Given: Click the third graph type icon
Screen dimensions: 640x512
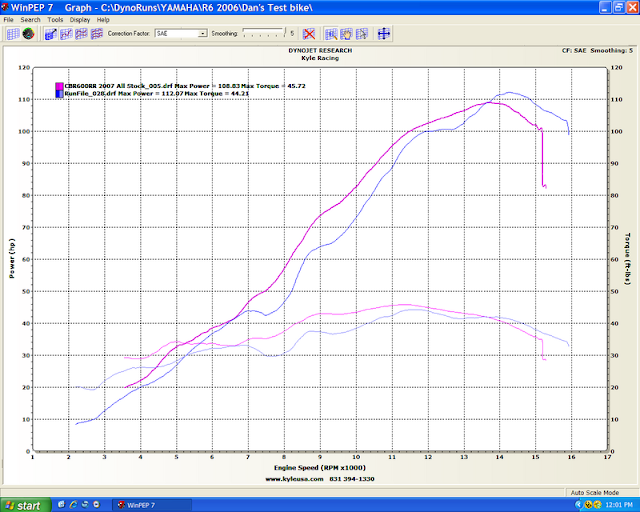Looking at the screenshot, I should click(x=81, y=34).
